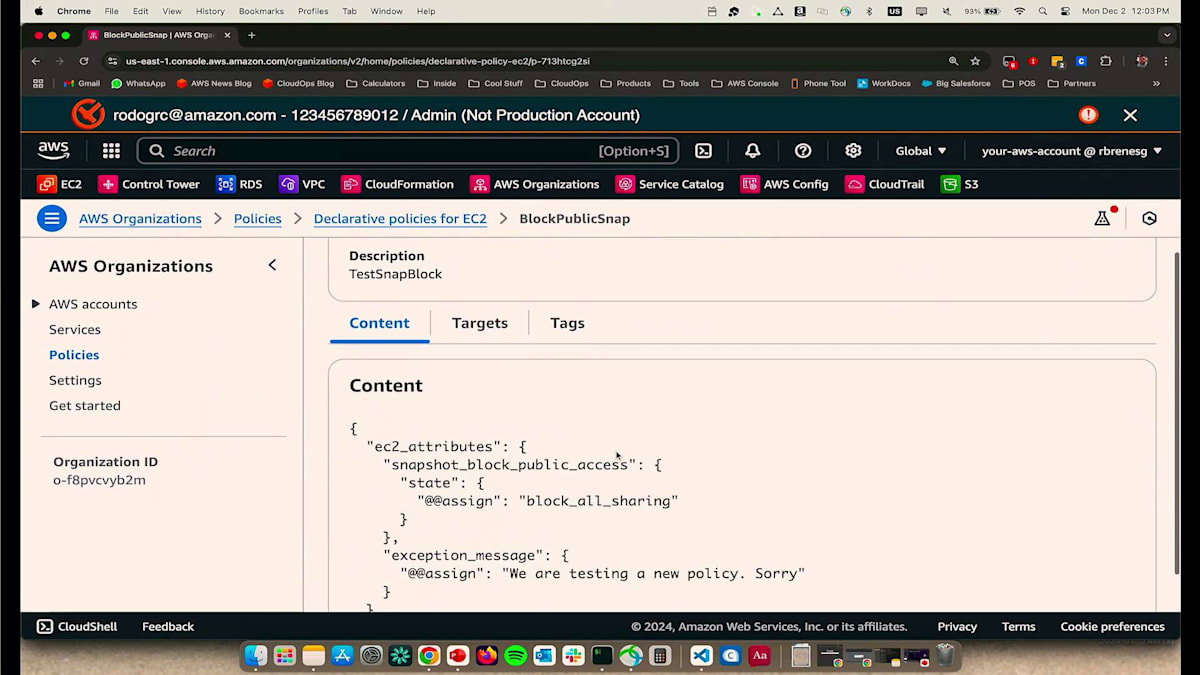The height and width of the screenshot is (675, 1200).
Task: Open CloudShell from the footer
Action: click(77, 627)
